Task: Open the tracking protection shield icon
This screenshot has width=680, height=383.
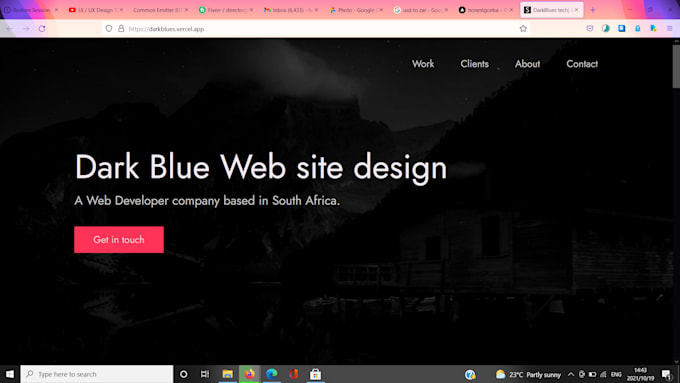Action: pyautogui.click(x=109, y=29)
